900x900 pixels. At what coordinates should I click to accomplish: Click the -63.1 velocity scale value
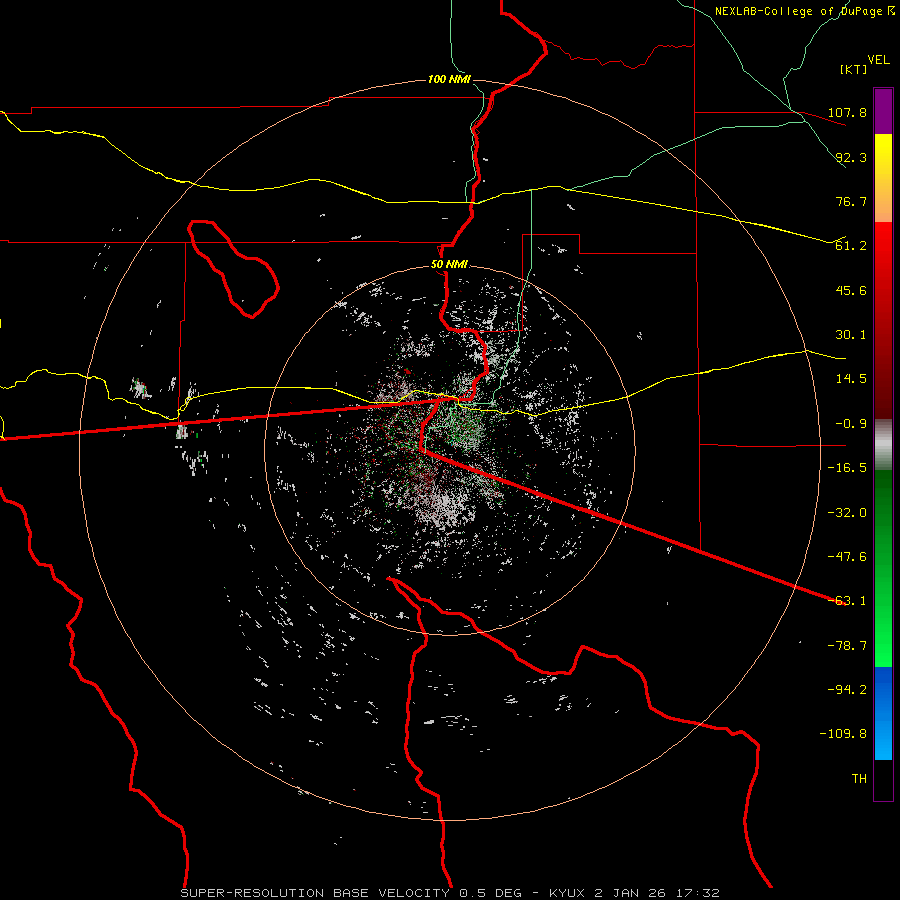click(847, 601)
